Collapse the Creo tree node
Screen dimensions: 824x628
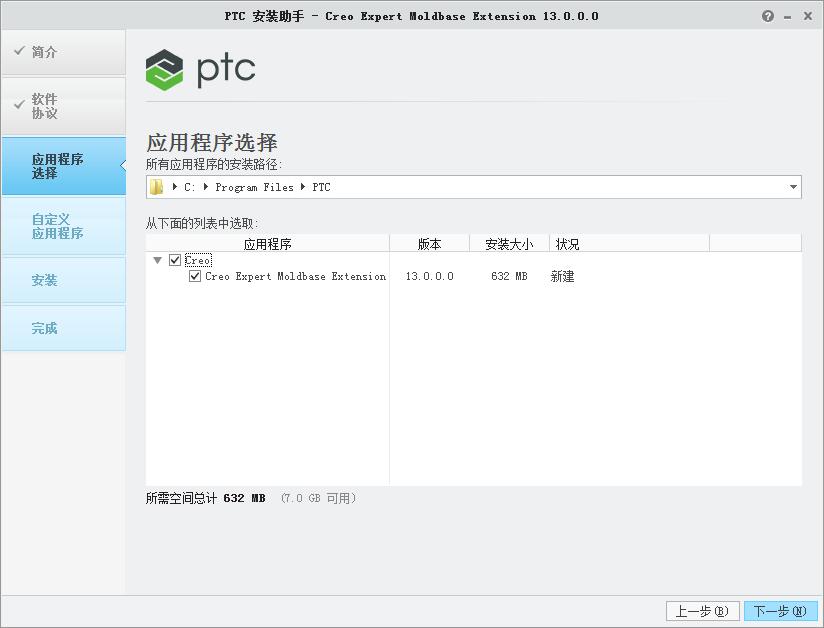pos(157,260)
